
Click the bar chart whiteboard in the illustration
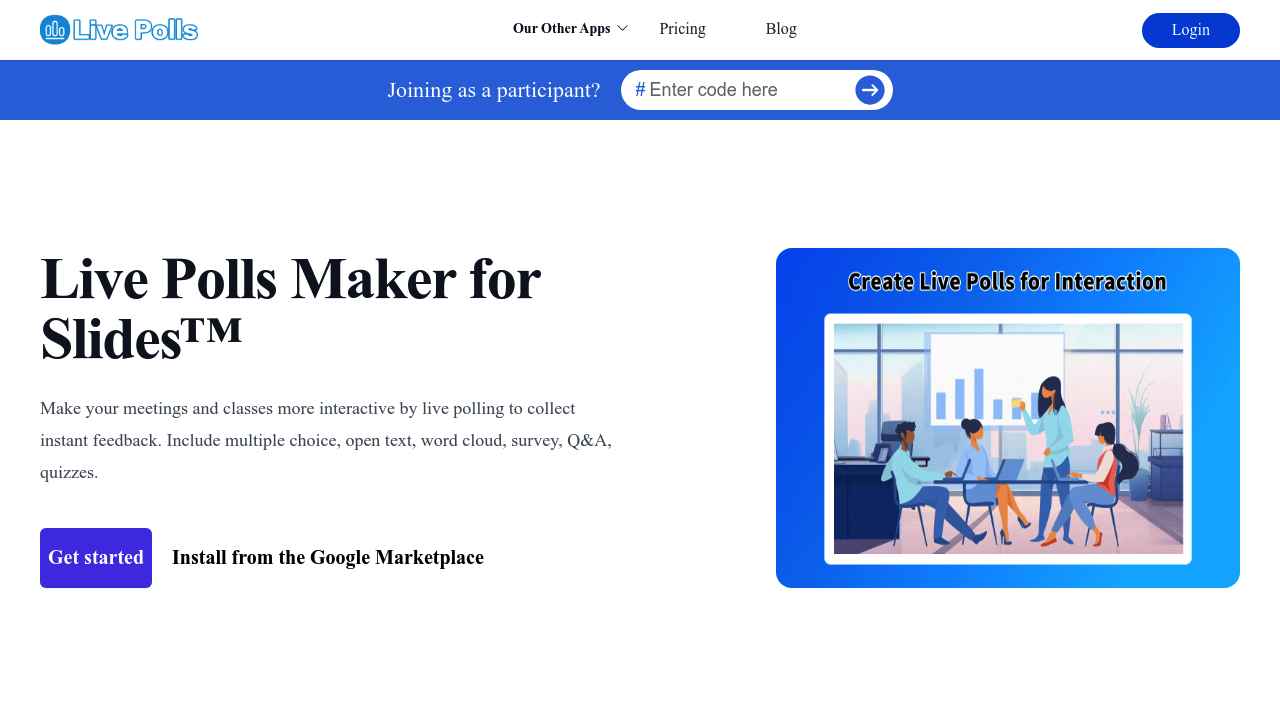tap(995, 380)
